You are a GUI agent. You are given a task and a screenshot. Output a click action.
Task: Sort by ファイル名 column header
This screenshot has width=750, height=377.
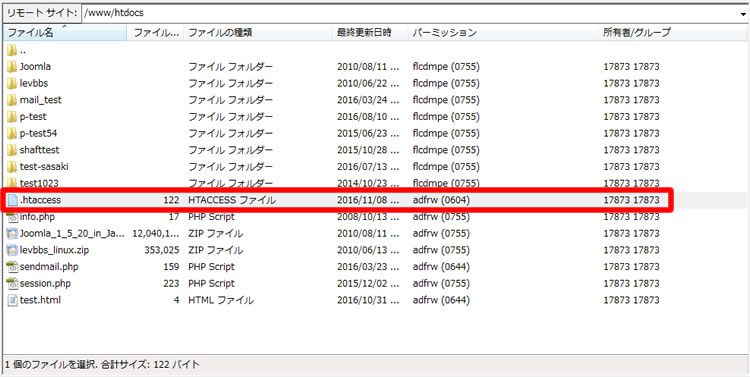click(x=65, y=33)
